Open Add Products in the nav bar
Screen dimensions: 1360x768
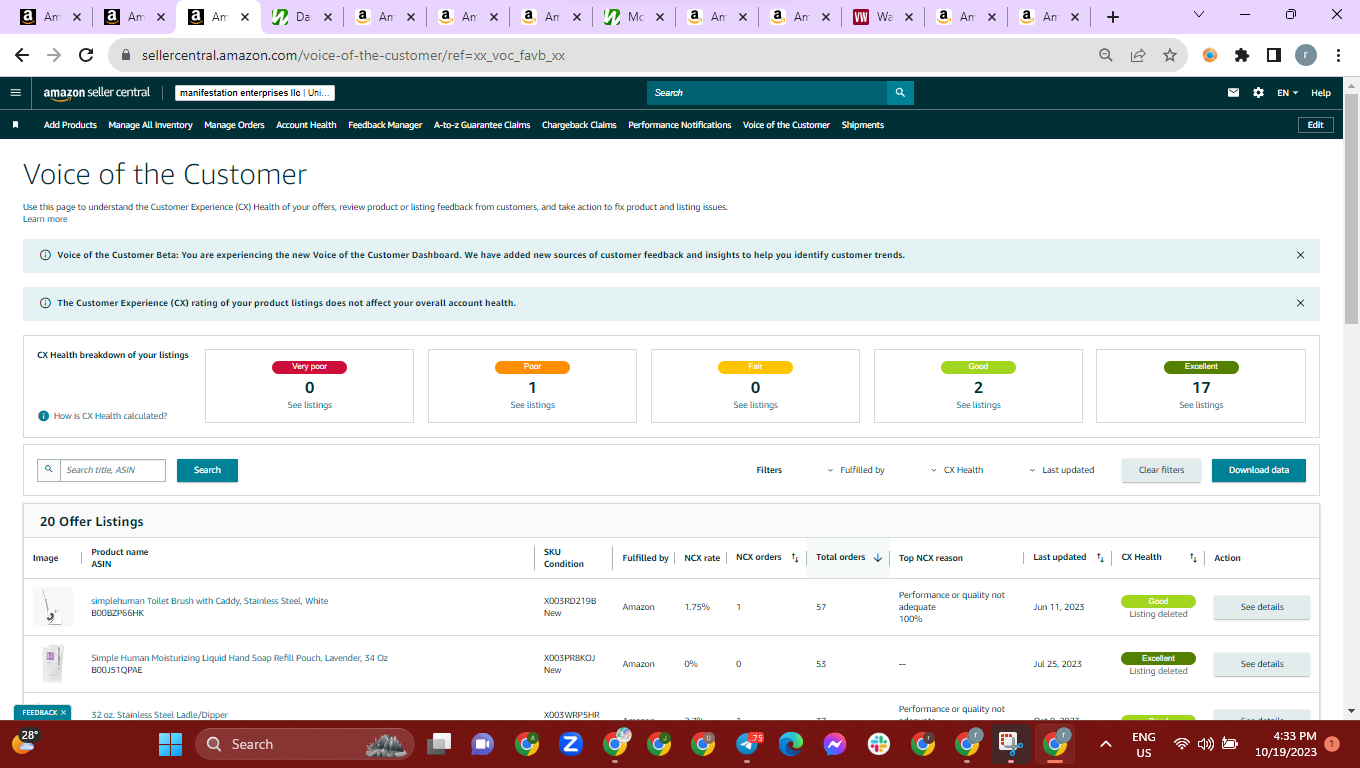coord(70,125)
